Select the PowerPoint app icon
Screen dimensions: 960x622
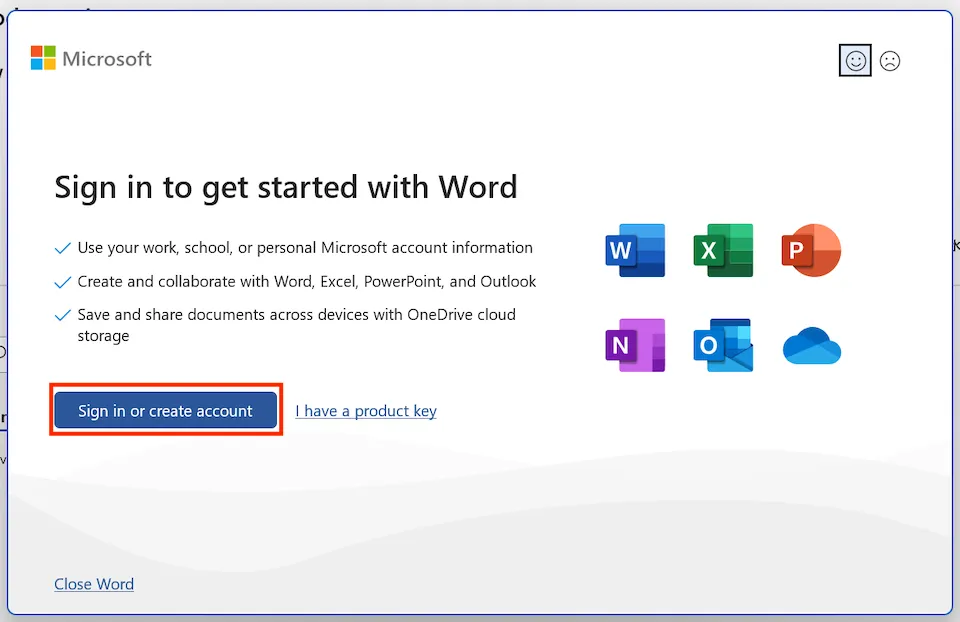point(811,250)
